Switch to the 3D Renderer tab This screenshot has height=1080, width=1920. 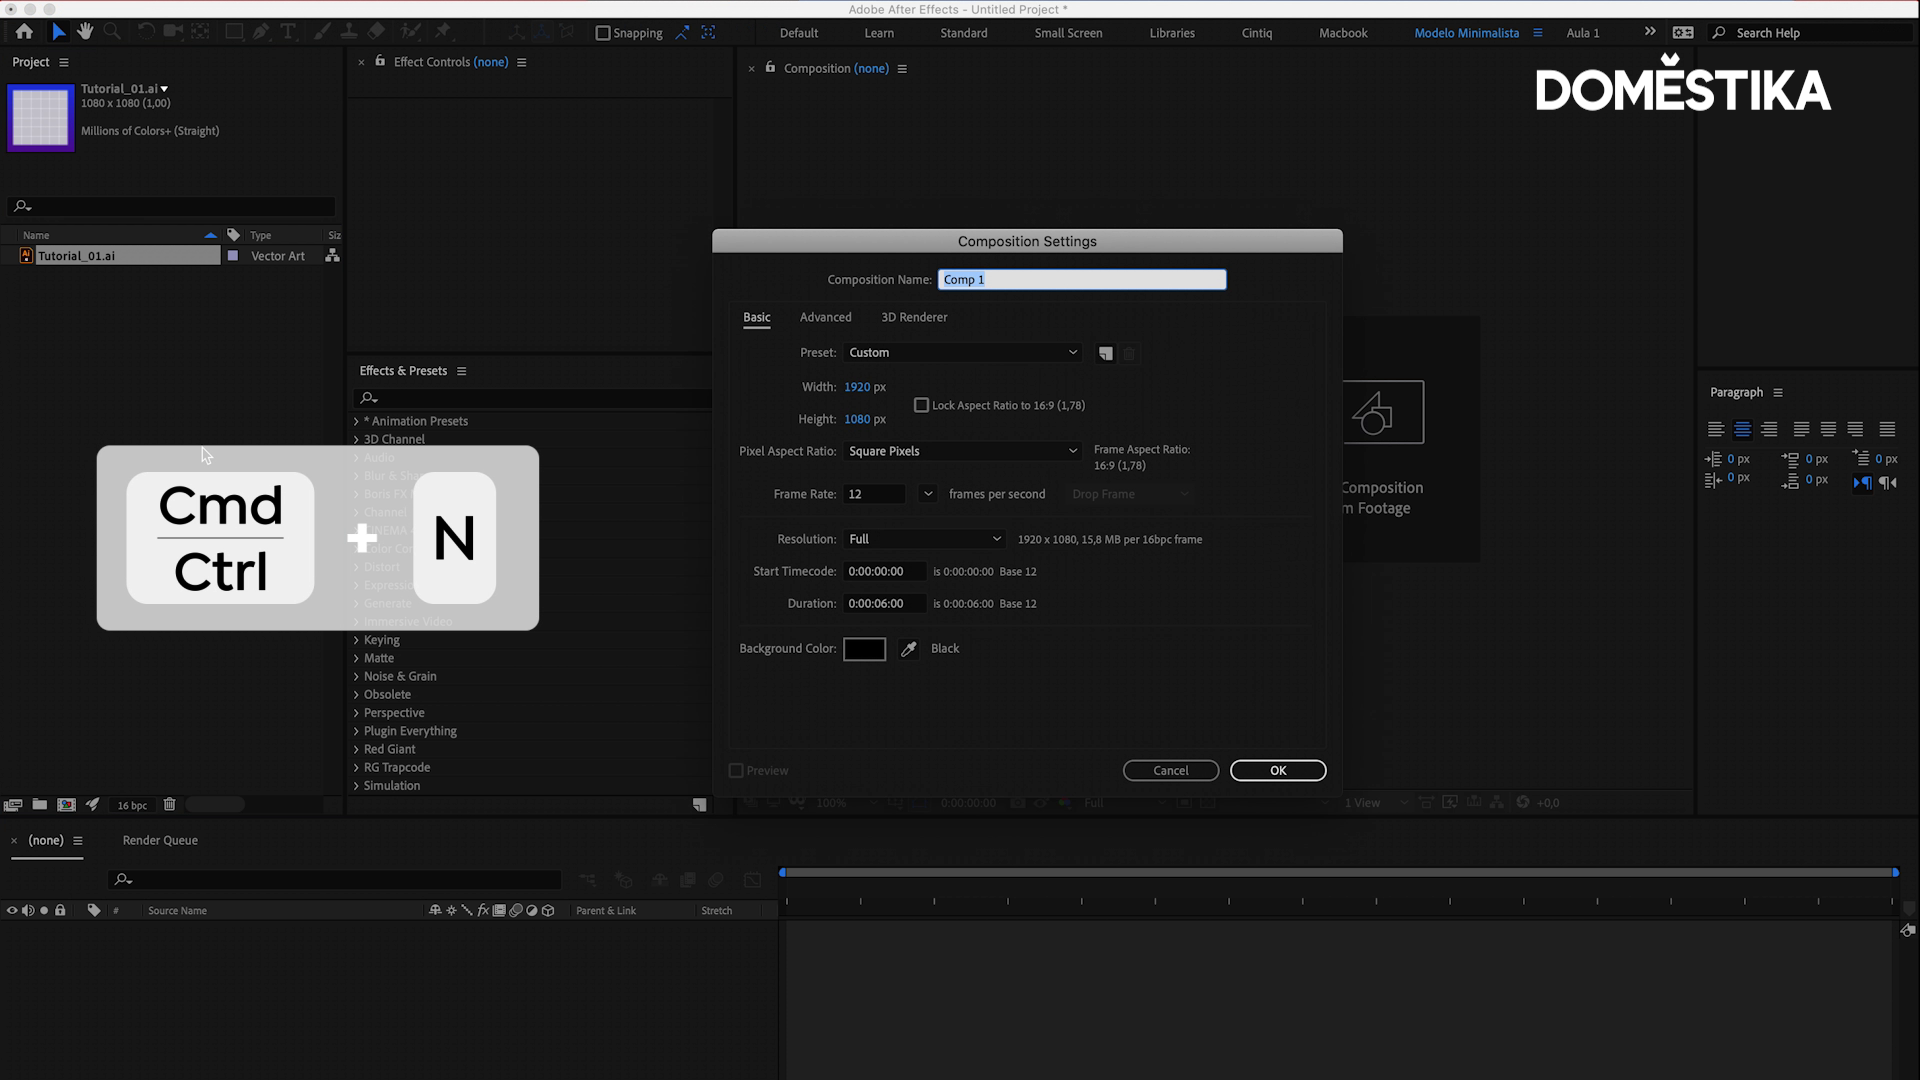[x=914, y=317]
